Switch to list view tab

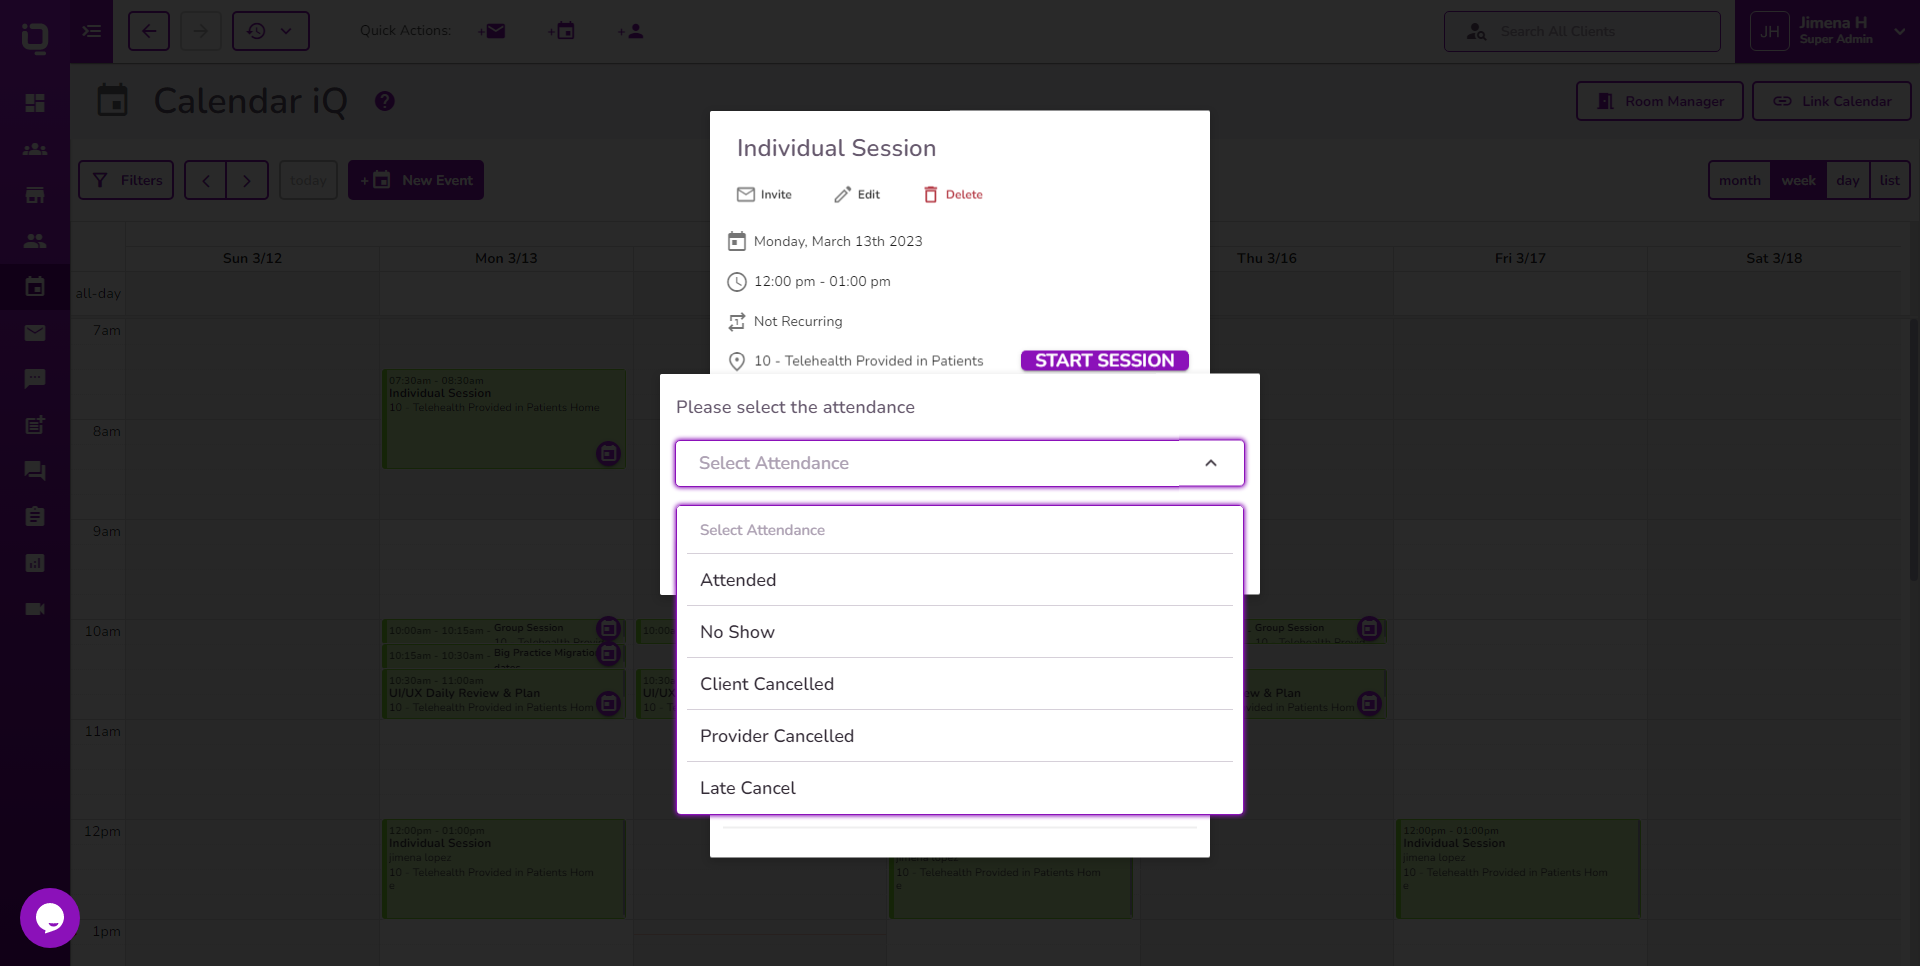pyautogui.click(x=1889, y=180)
